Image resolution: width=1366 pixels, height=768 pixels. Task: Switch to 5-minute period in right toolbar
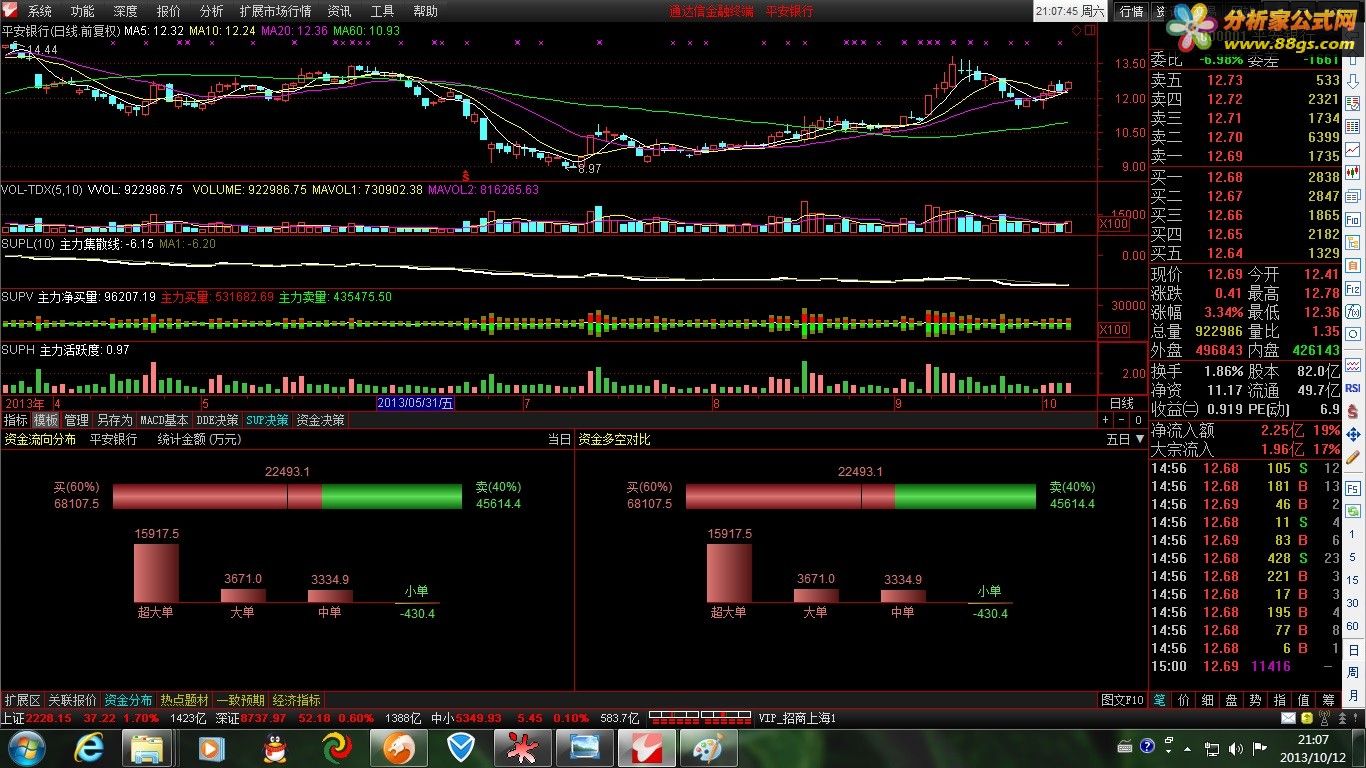pyautogui.click(x=1352, y=557)
